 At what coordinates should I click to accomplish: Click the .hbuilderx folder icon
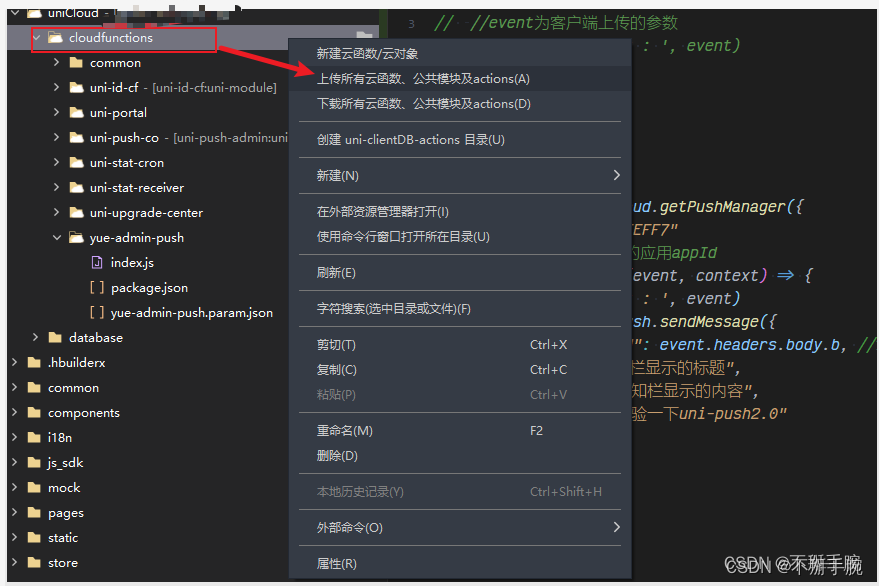[x=34, y=362]
